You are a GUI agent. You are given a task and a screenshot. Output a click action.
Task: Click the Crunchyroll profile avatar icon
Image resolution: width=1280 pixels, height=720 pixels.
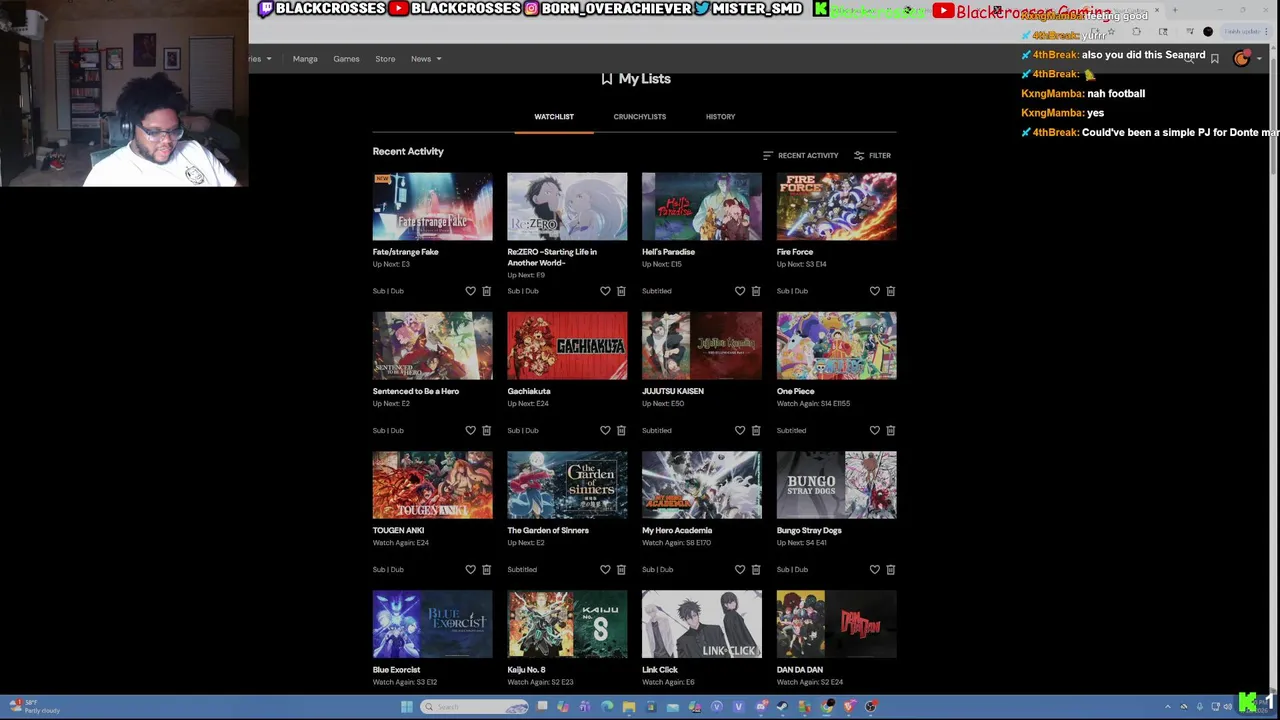pyautogui.click(x=1241, y=59)
